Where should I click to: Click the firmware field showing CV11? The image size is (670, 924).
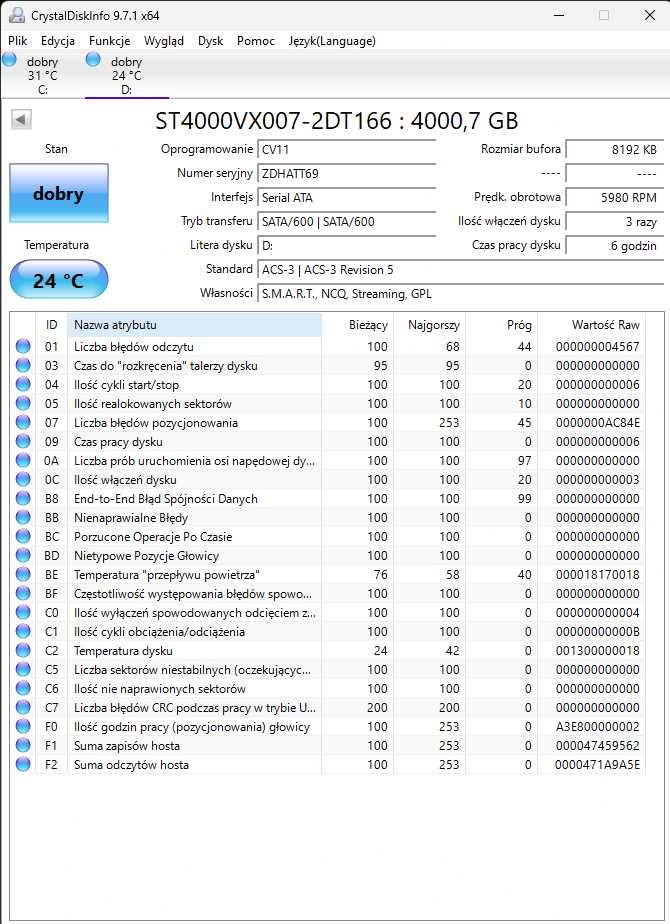pos(346,149)
